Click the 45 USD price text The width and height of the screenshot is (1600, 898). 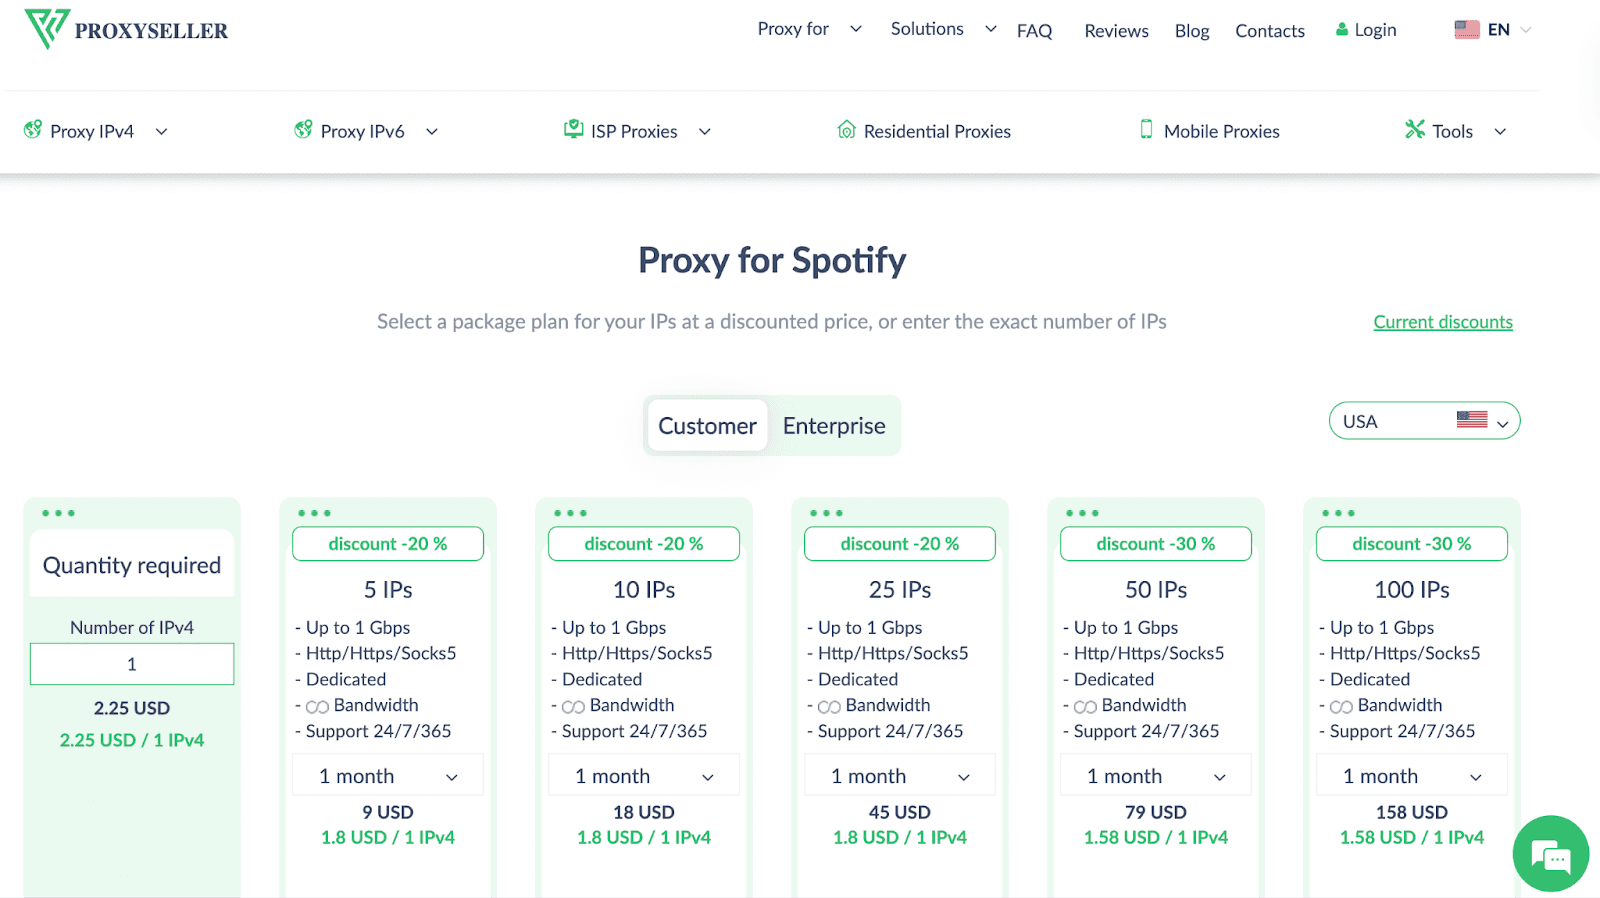(900, 812)
